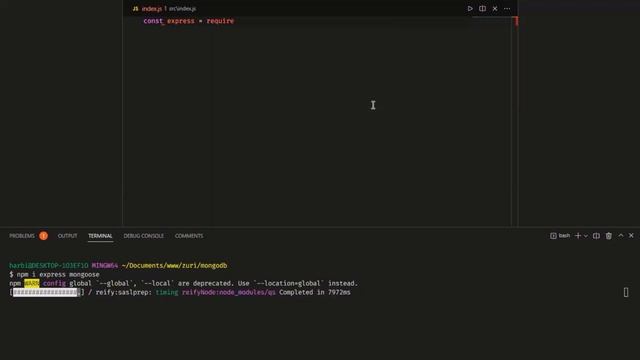The image size is (640, 360).
Task: Kill the terminal with trash icon
Action: tap(609, 236)
